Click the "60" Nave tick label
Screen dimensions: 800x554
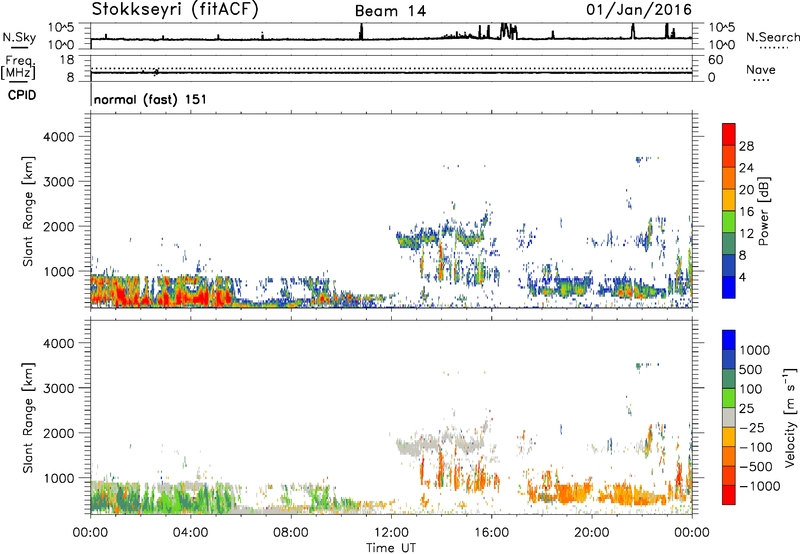[x=716, y=60]
